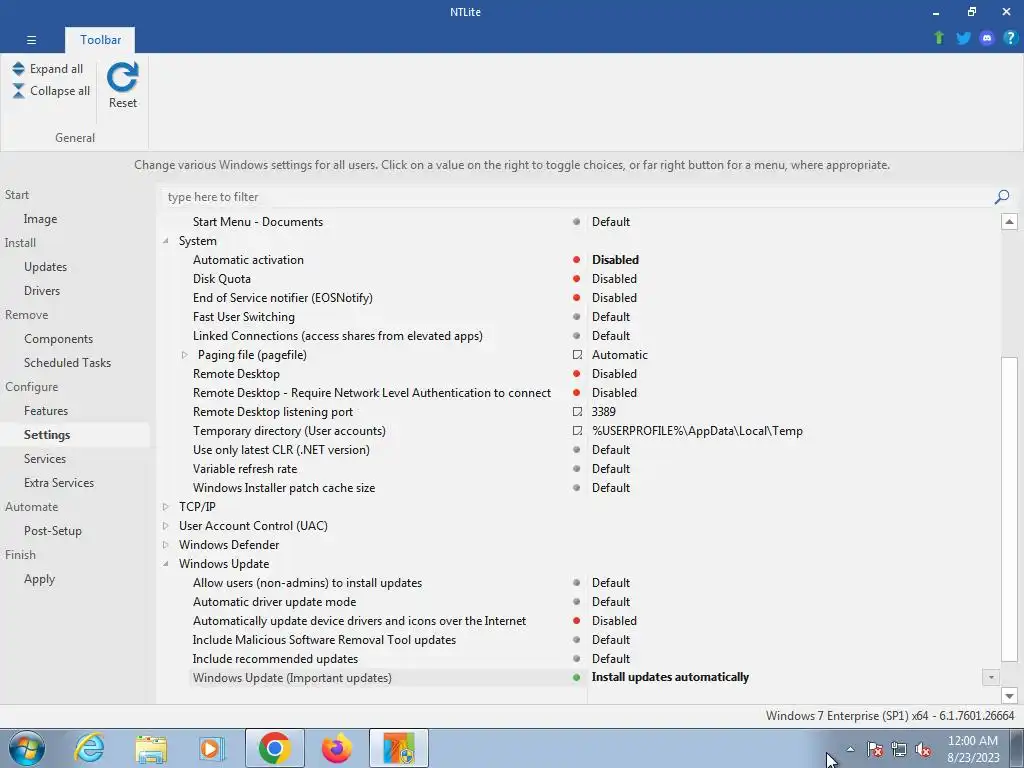Screen dimensions: 1024x768
Task: Go to Updates page in sidebar
Action: tap(45, 266)
